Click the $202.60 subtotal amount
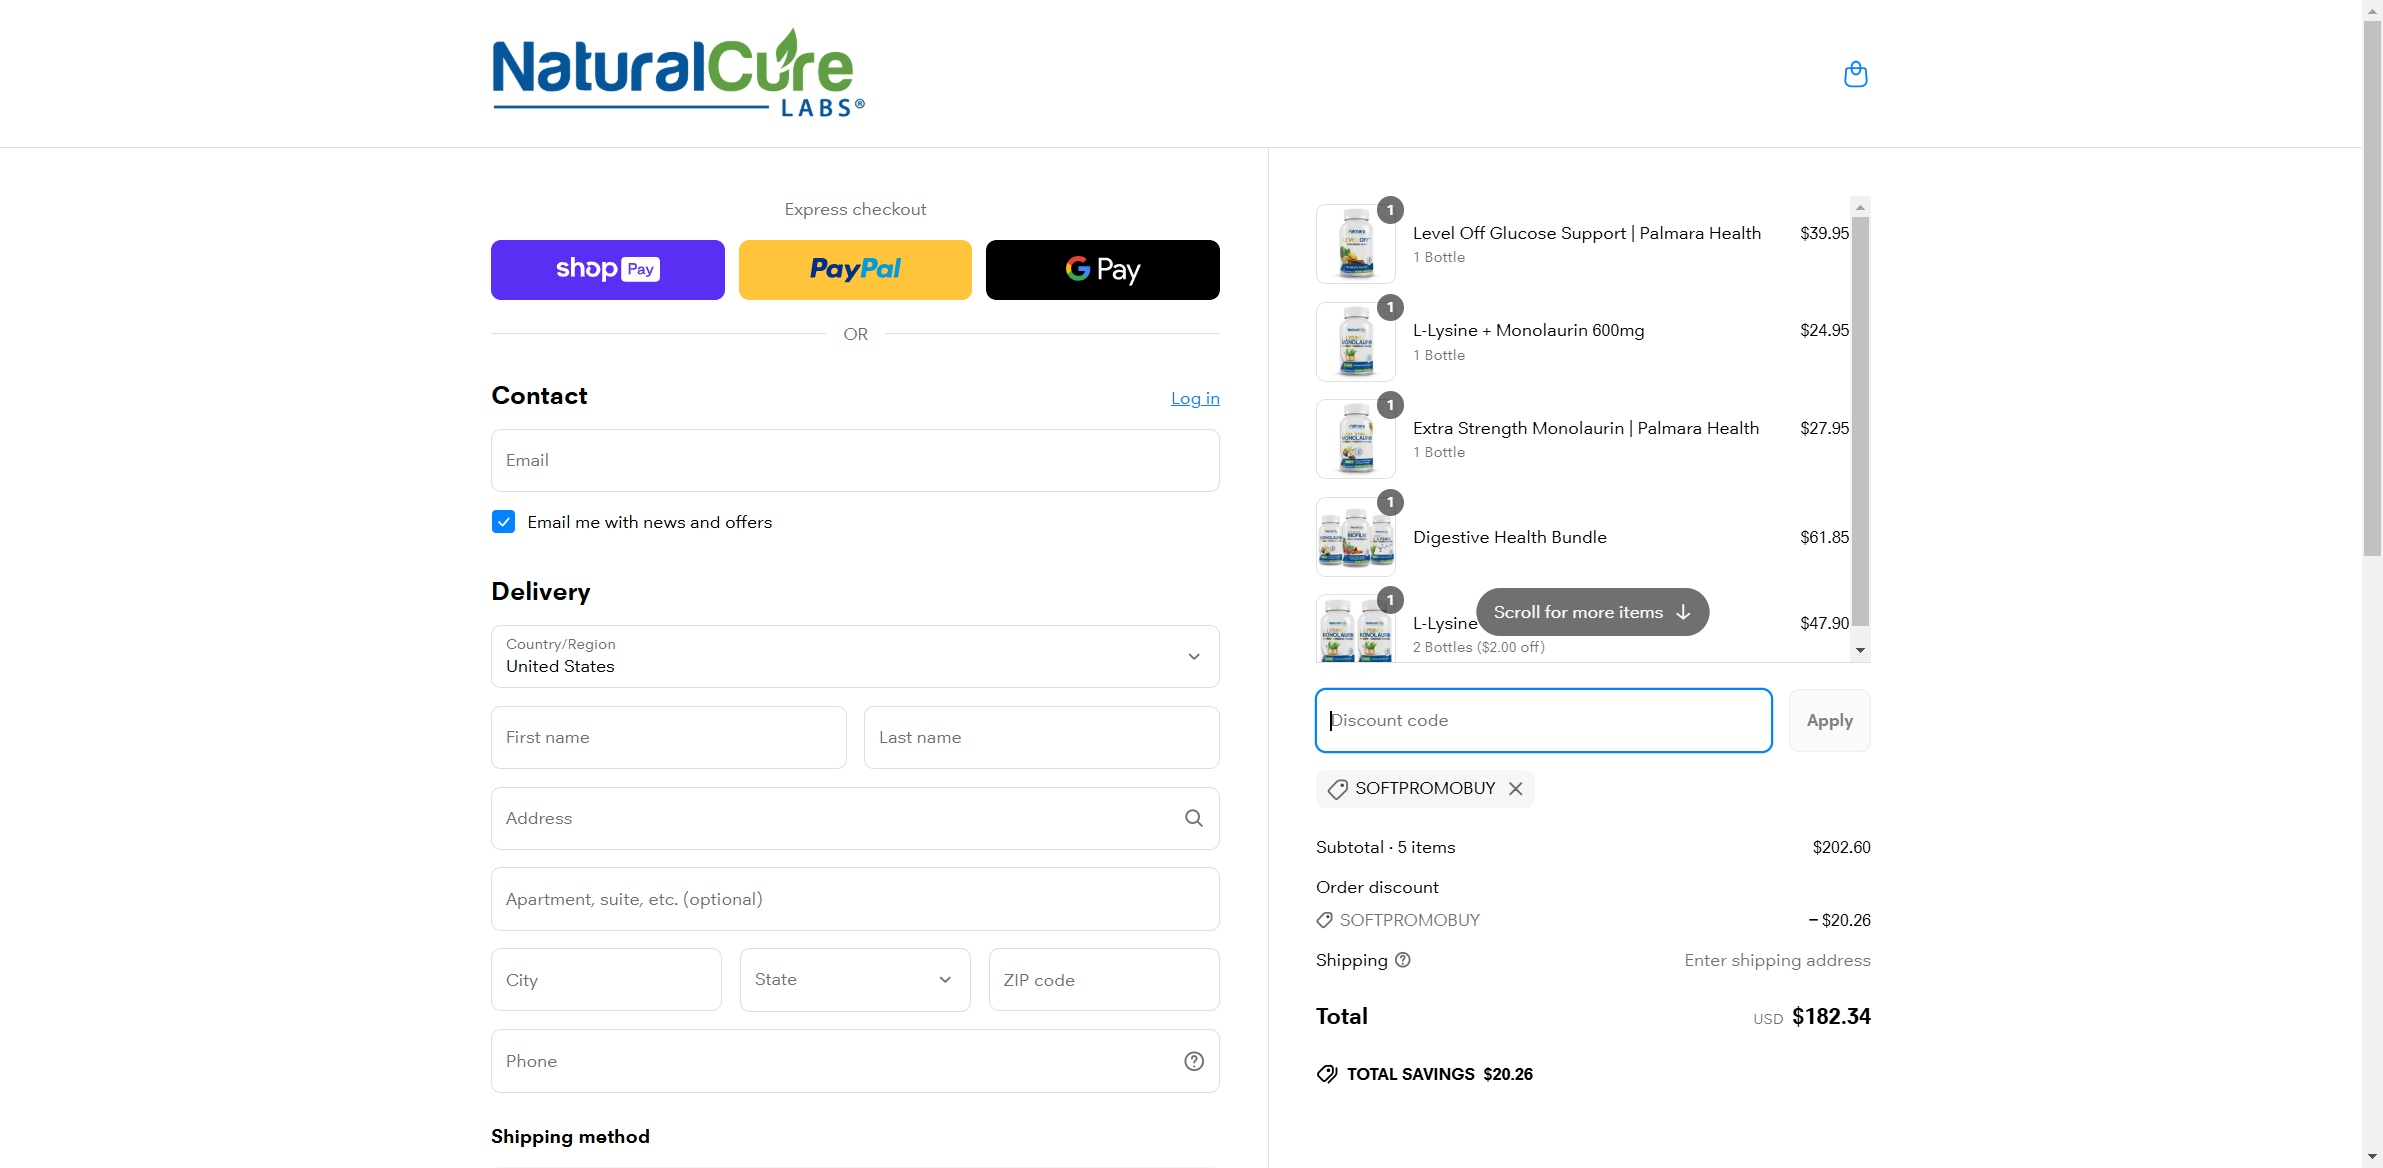This screenshot has height=1168, width=2383. [x=1841, y=847]
